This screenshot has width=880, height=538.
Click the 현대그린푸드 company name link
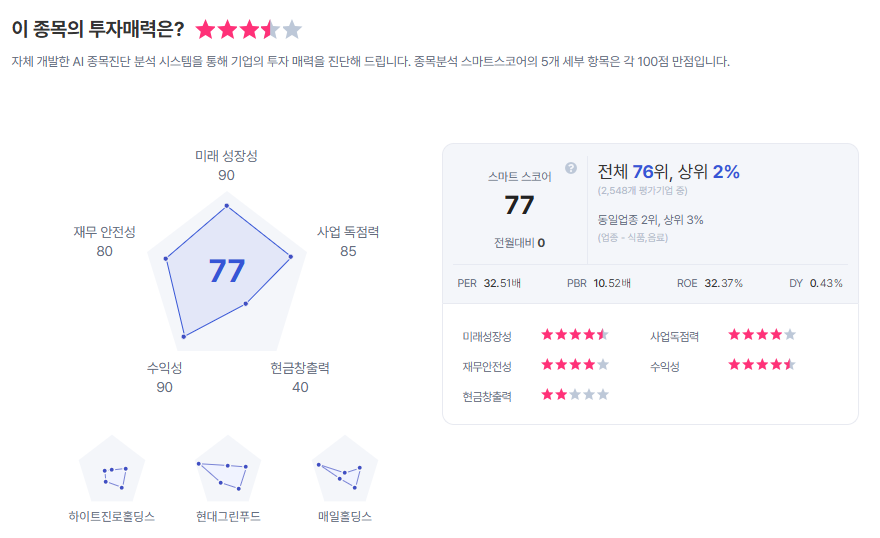pos(228,517)
